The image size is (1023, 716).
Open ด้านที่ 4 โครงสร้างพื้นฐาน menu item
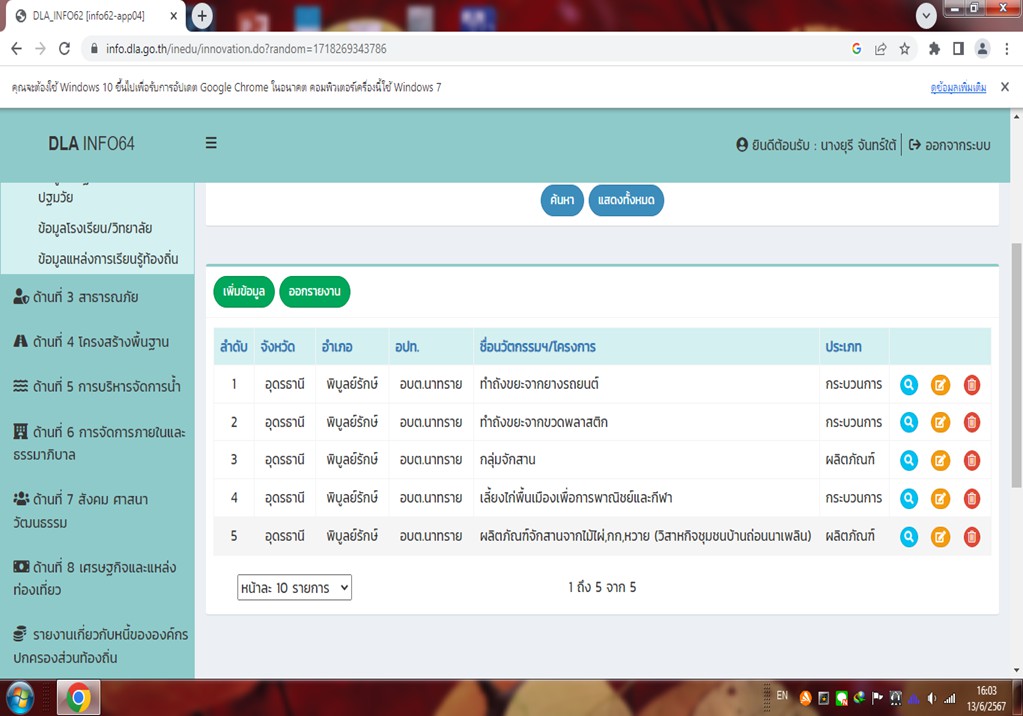(x=92, y=342)
